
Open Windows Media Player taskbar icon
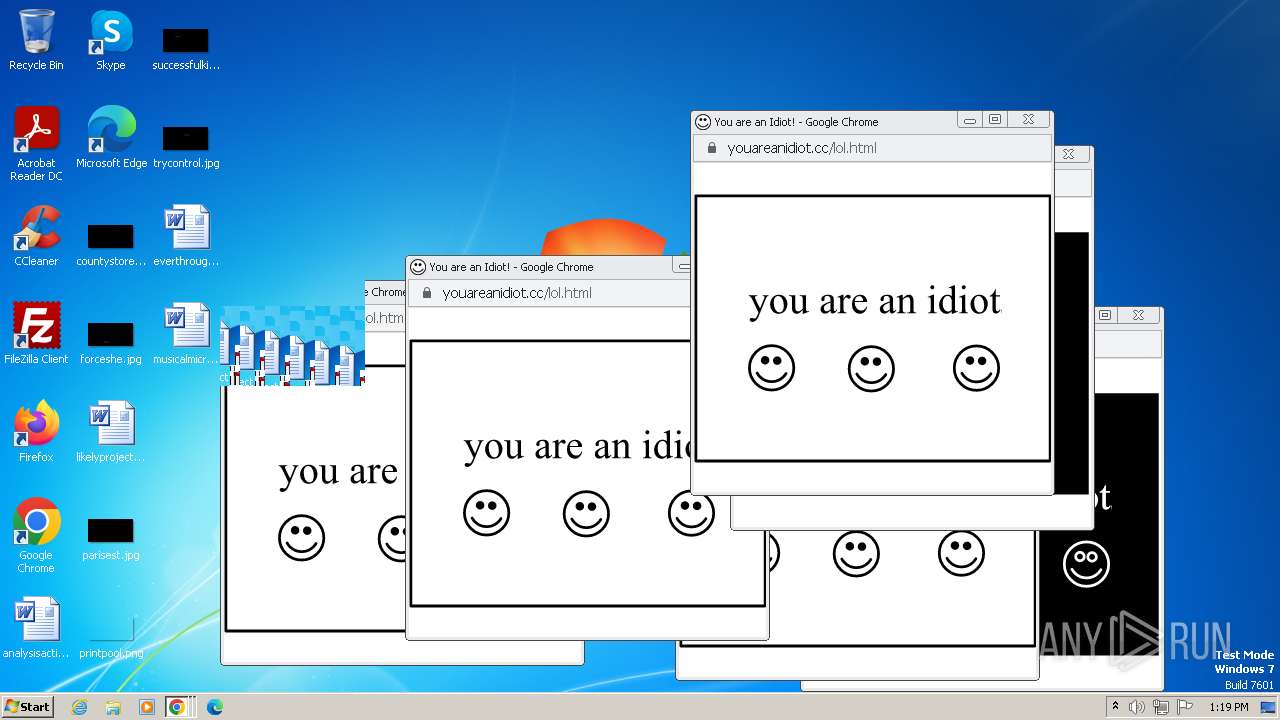(x=146, y=707)
